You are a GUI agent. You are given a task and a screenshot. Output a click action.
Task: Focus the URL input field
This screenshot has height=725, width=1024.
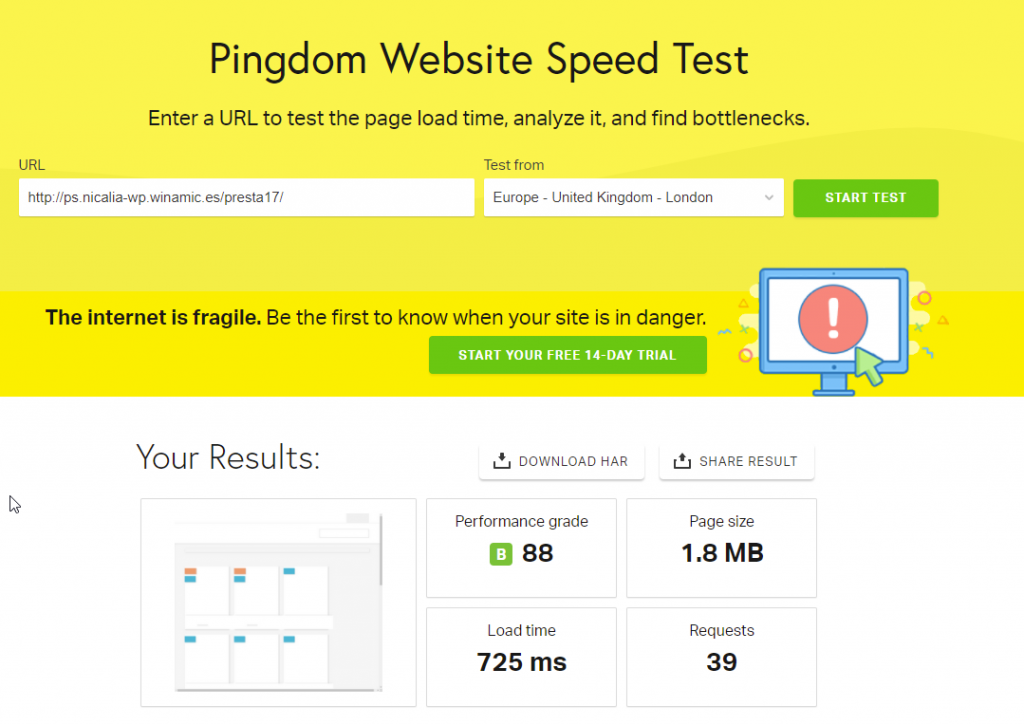click(x=246, y=198)
